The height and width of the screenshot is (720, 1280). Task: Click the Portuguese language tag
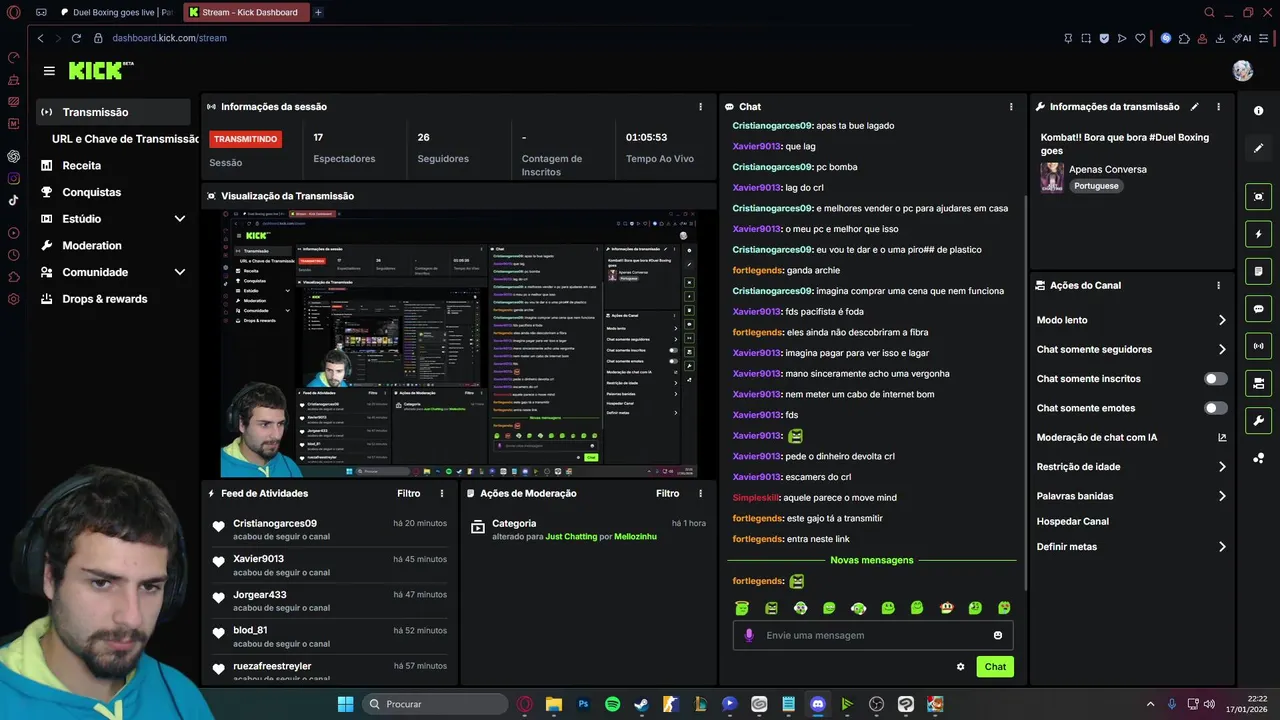(x=1096, y=186)
